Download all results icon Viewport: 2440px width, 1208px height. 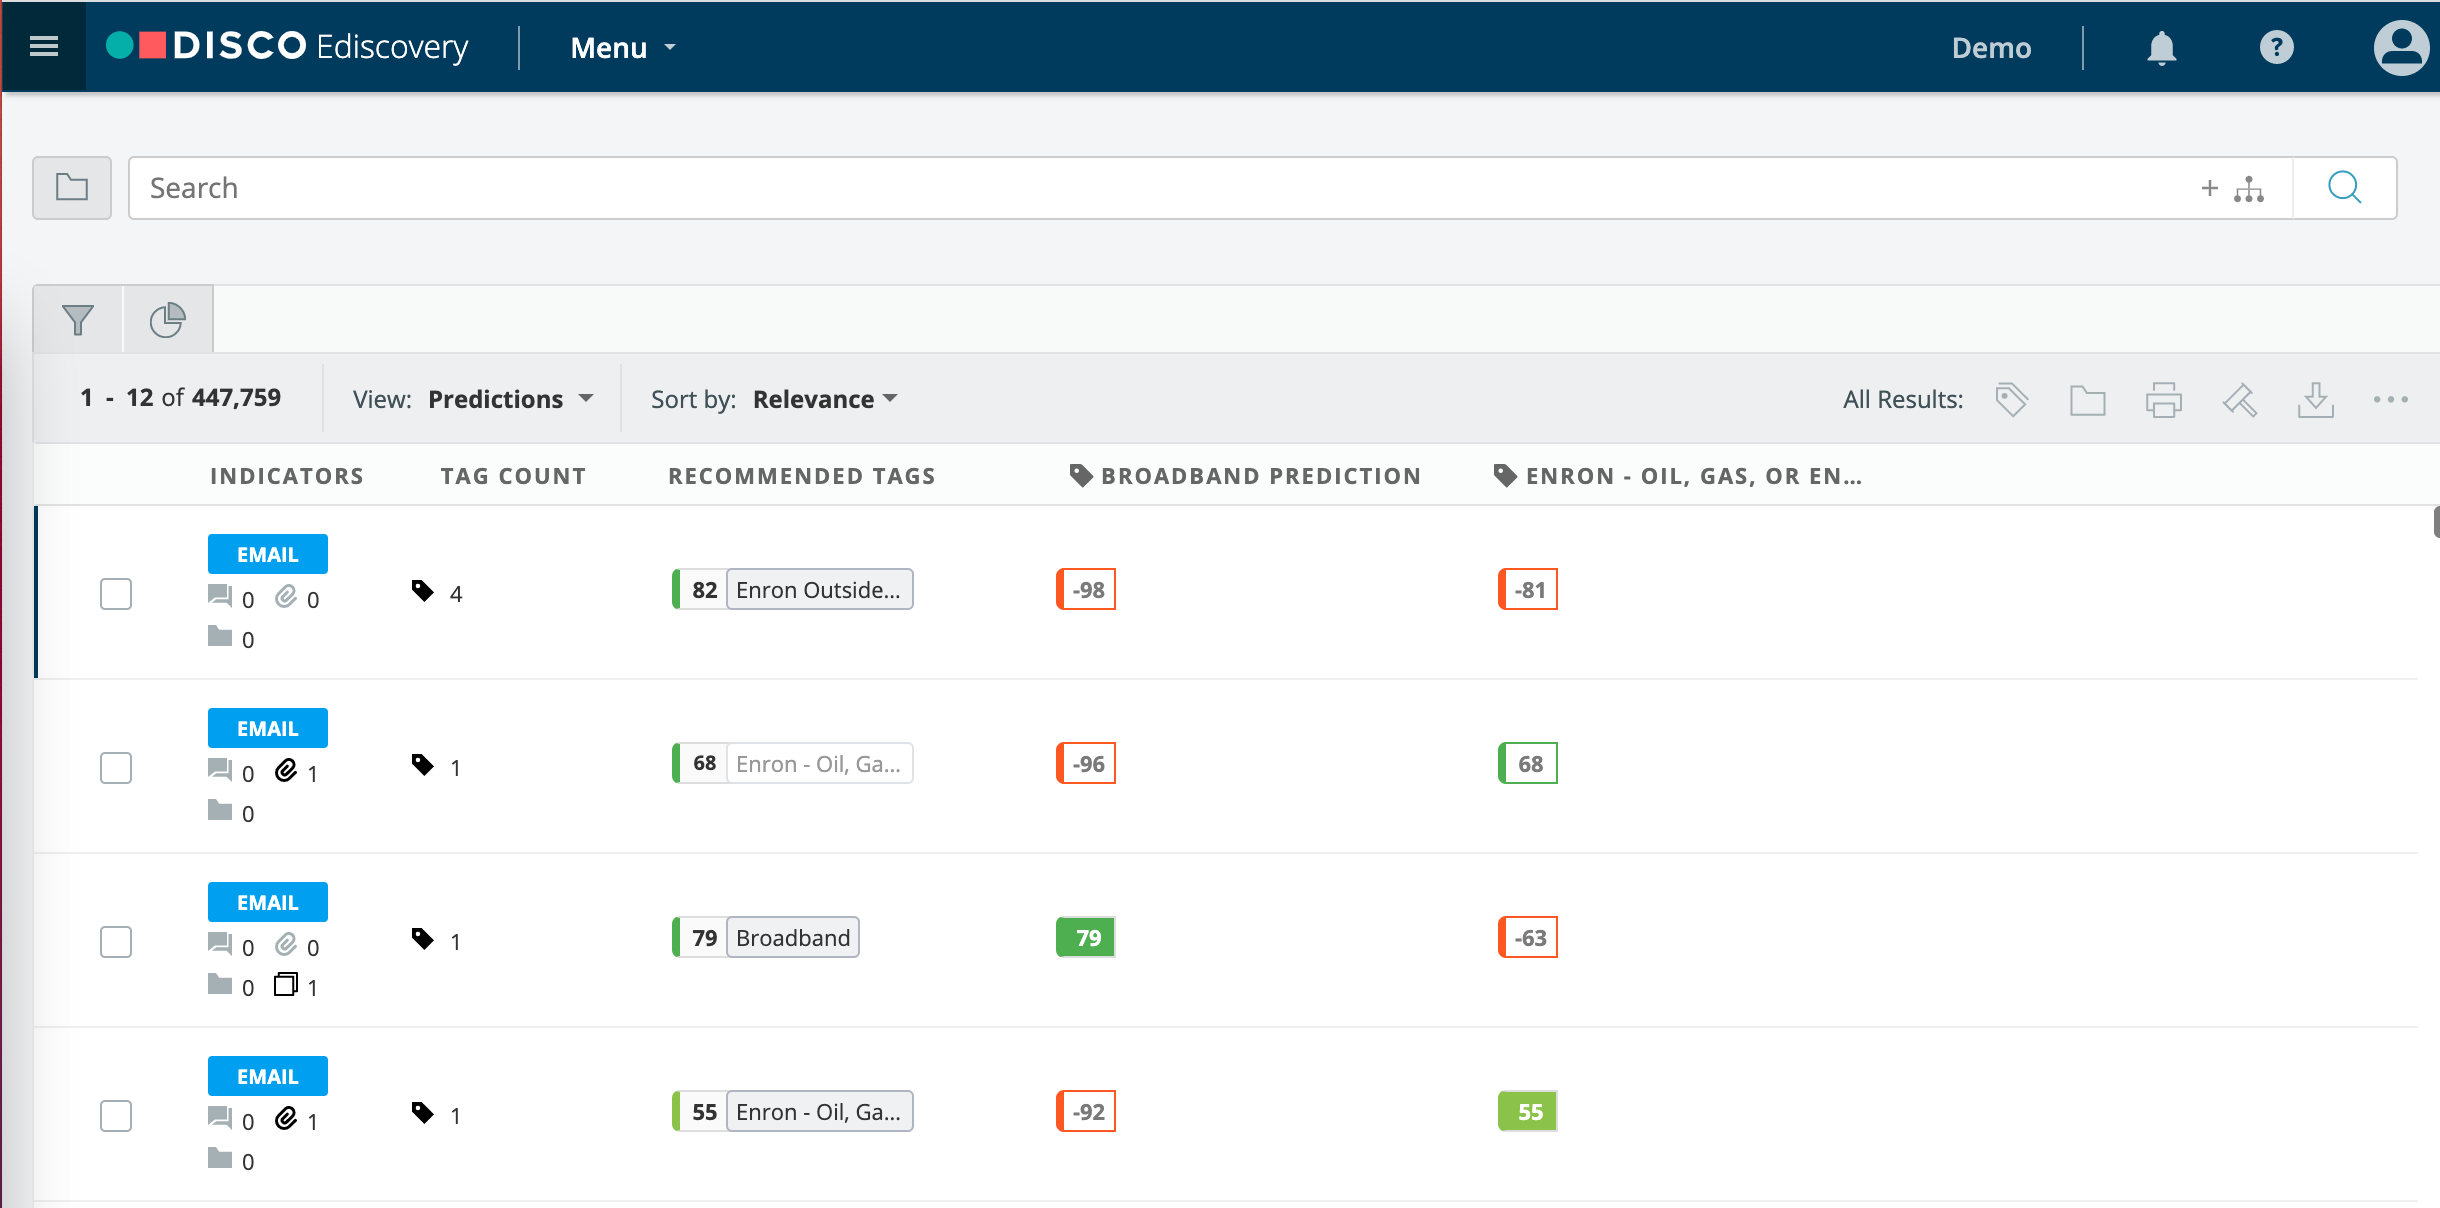pos(2315,399)
